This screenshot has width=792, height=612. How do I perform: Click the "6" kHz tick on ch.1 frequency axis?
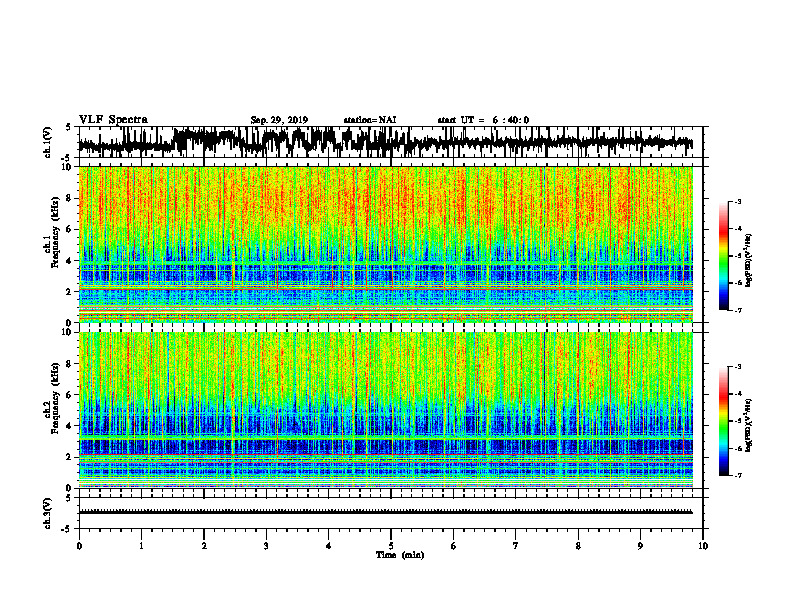tap(69, 230)
